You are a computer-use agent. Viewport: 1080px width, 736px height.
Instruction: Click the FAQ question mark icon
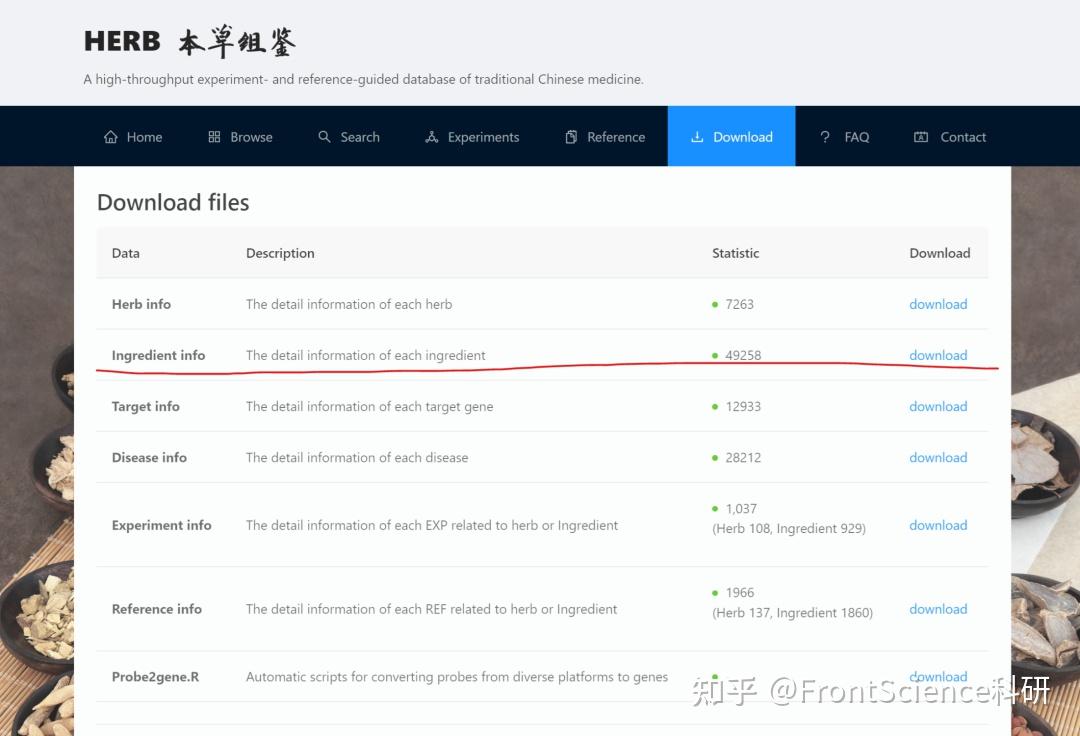coord(824,136)
